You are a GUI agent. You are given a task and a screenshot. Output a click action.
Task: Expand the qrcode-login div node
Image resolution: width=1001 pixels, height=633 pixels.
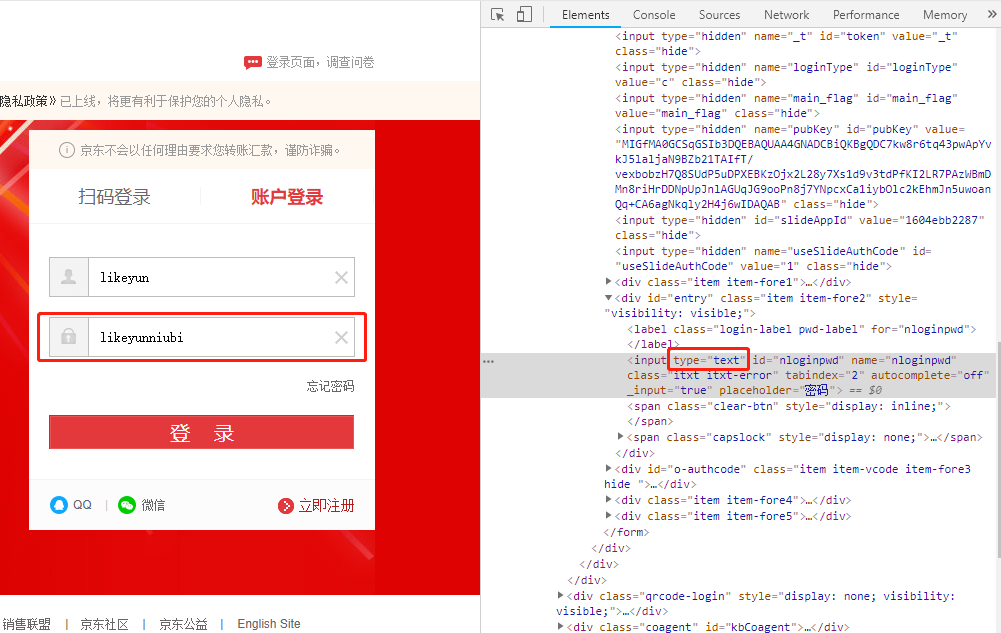560,596
